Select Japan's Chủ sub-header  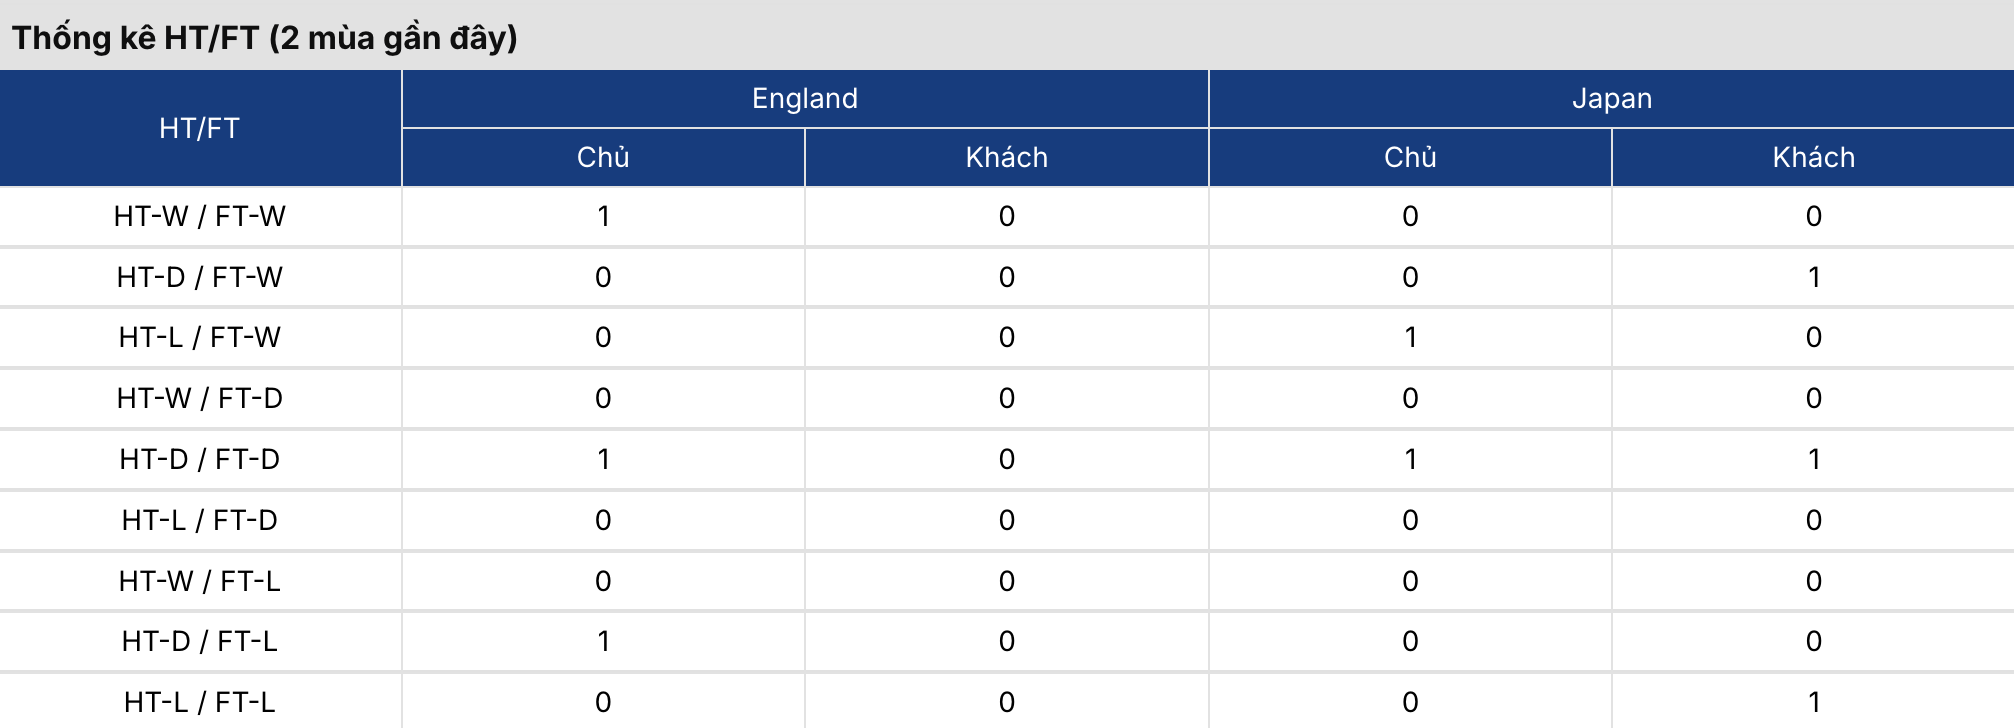(1410, 157)
